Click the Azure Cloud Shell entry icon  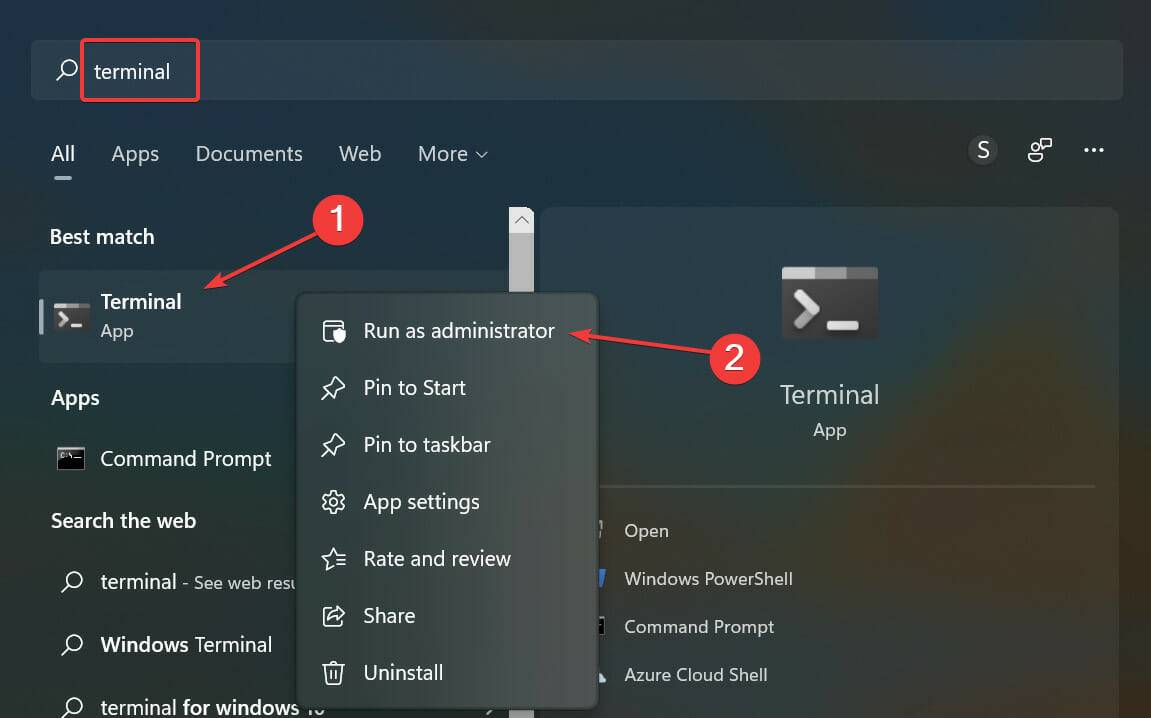604,675
